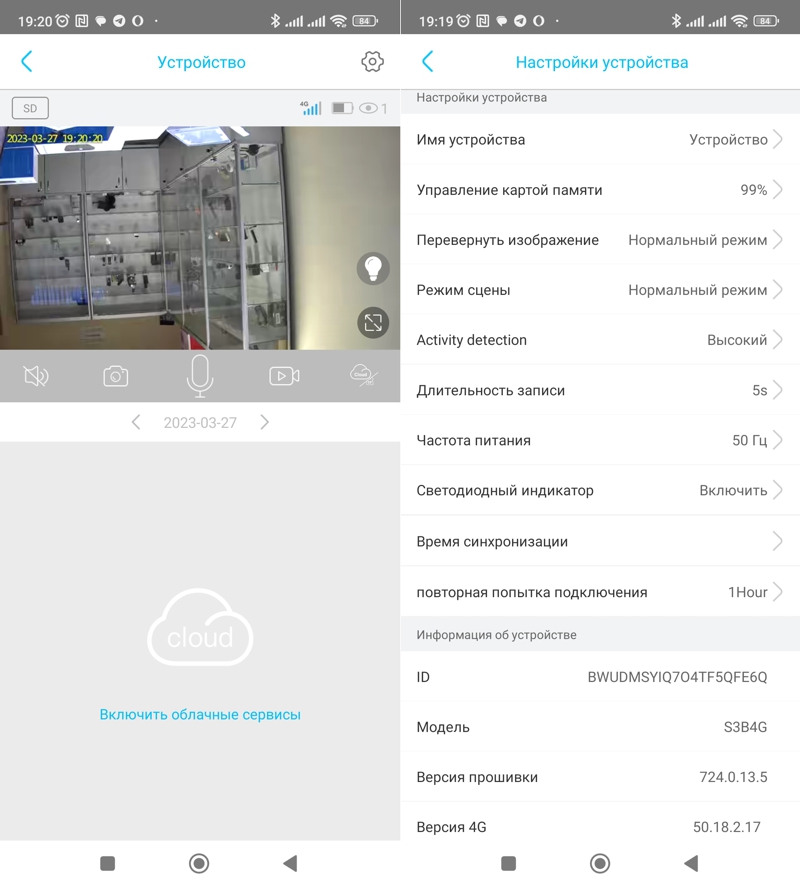Tap Светодиодный индикатор label
The height and width of the screenshot is (889, 800).
pos(505,490)
